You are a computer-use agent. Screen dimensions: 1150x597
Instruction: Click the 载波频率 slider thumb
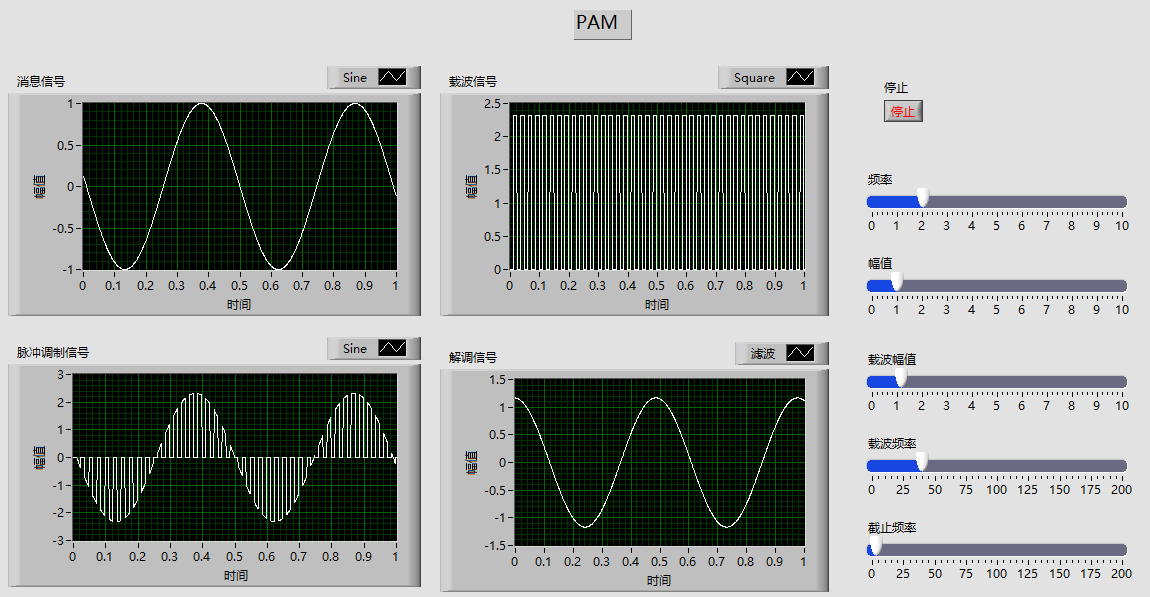(x=922, y=462)
